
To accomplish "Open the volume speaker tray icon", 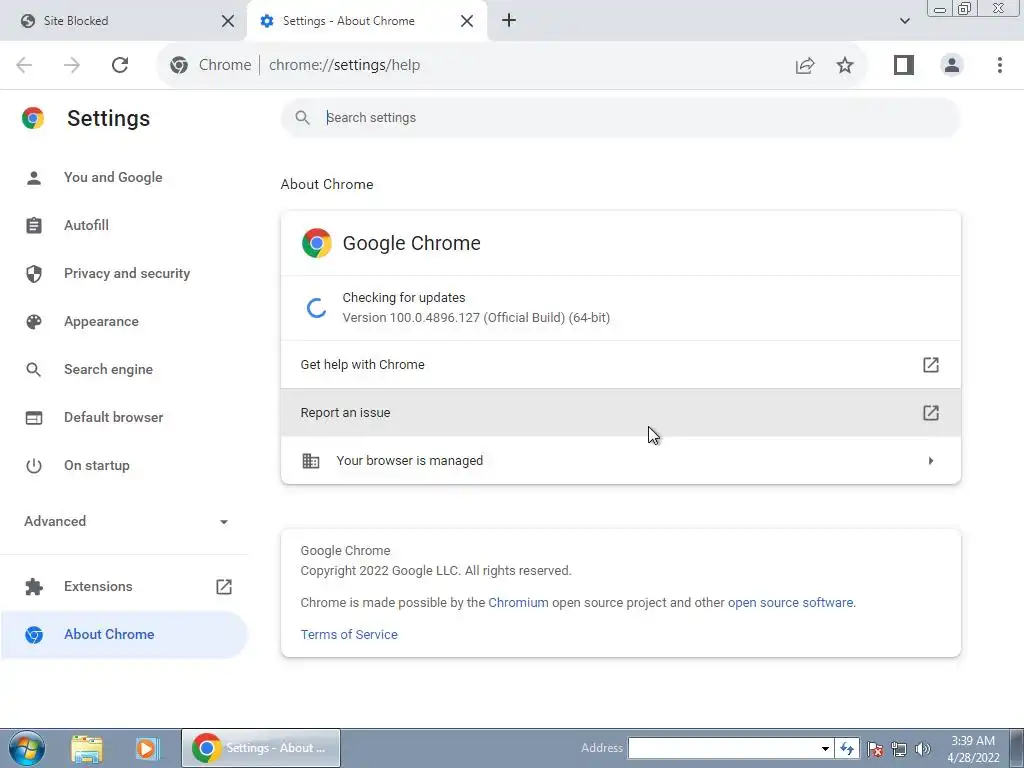I will click(923, 749).
